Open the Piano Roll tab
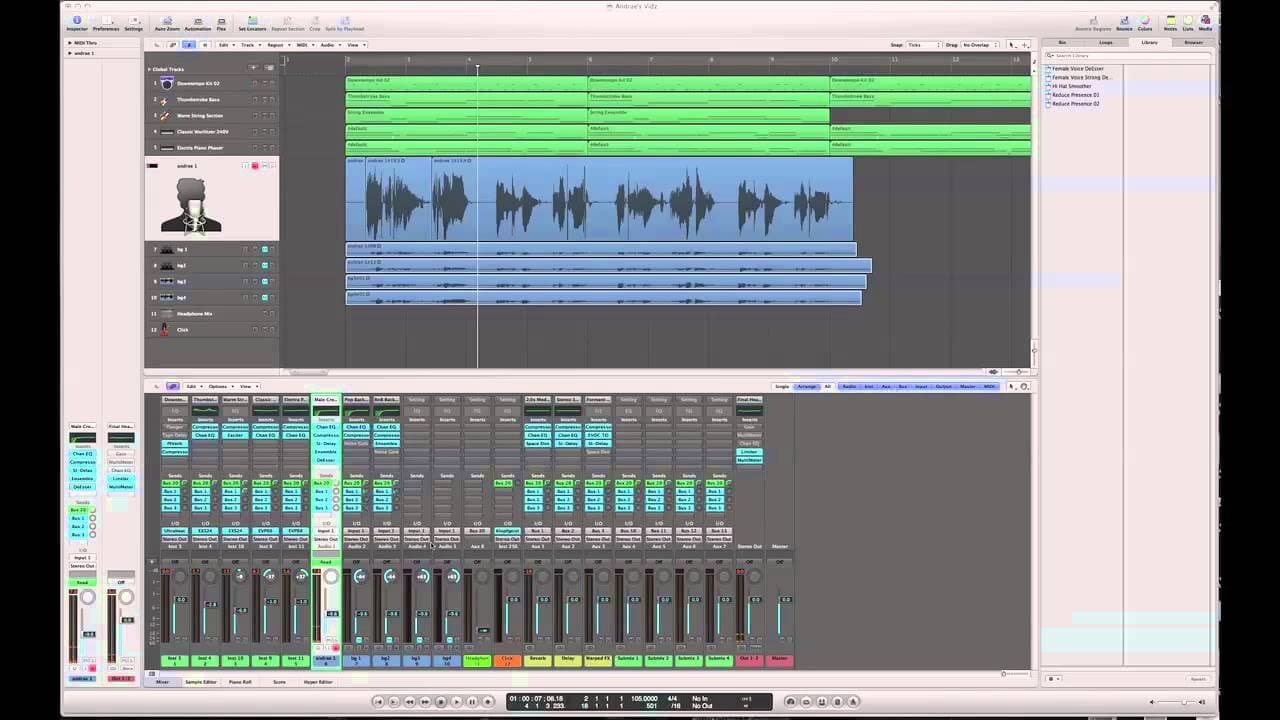This screenshot has width=1280, height=720. pos(240,682)
